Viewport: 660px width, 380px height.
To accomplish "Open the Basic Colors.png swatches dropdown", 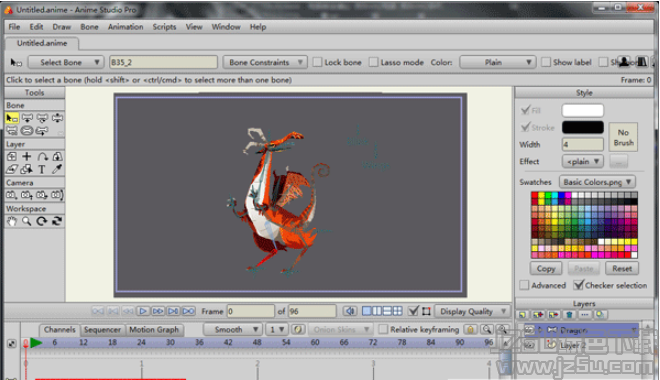I will [x=597, y=182].
